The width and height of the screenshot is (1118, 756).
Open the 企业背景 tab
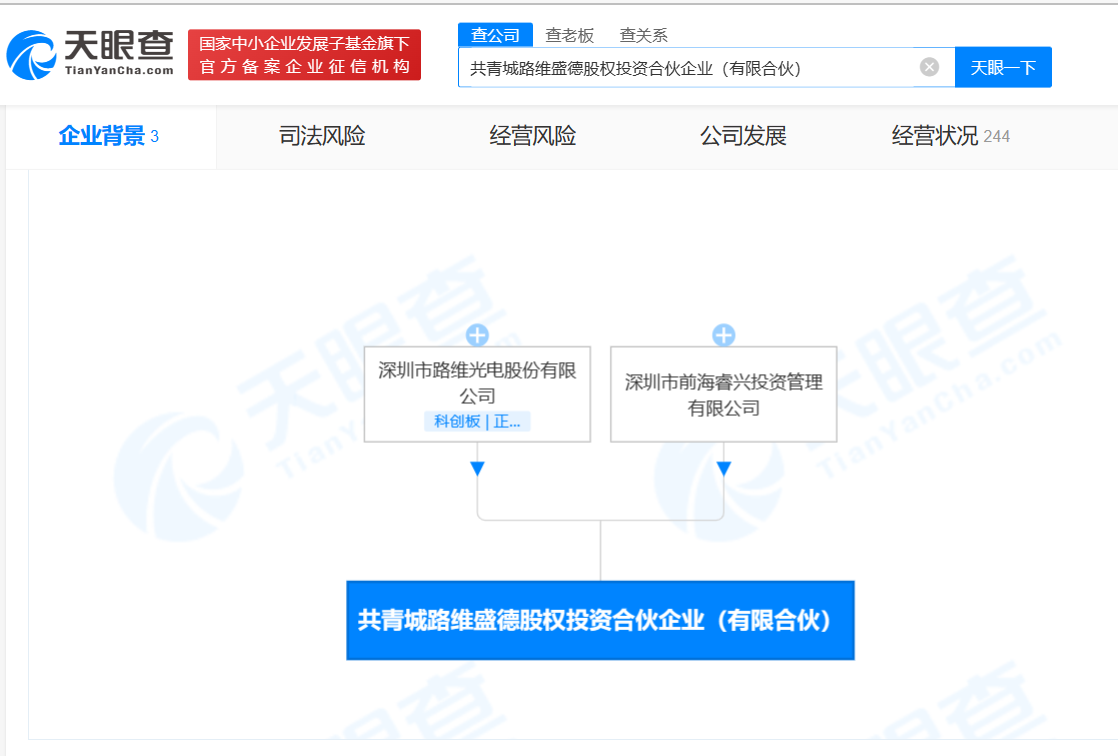pos(109,136)
